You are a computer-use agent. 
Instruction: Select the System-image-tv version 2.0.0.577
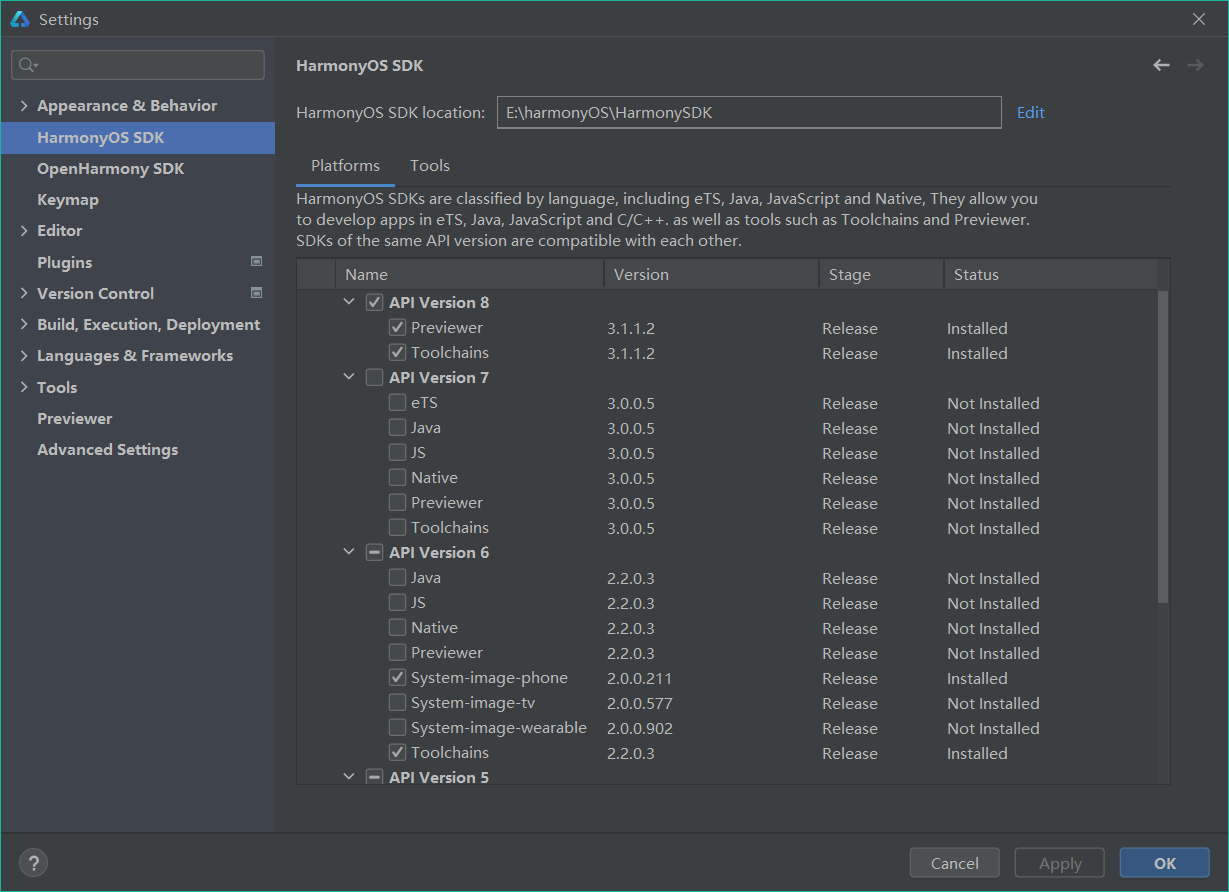click(x=640, y=703)
